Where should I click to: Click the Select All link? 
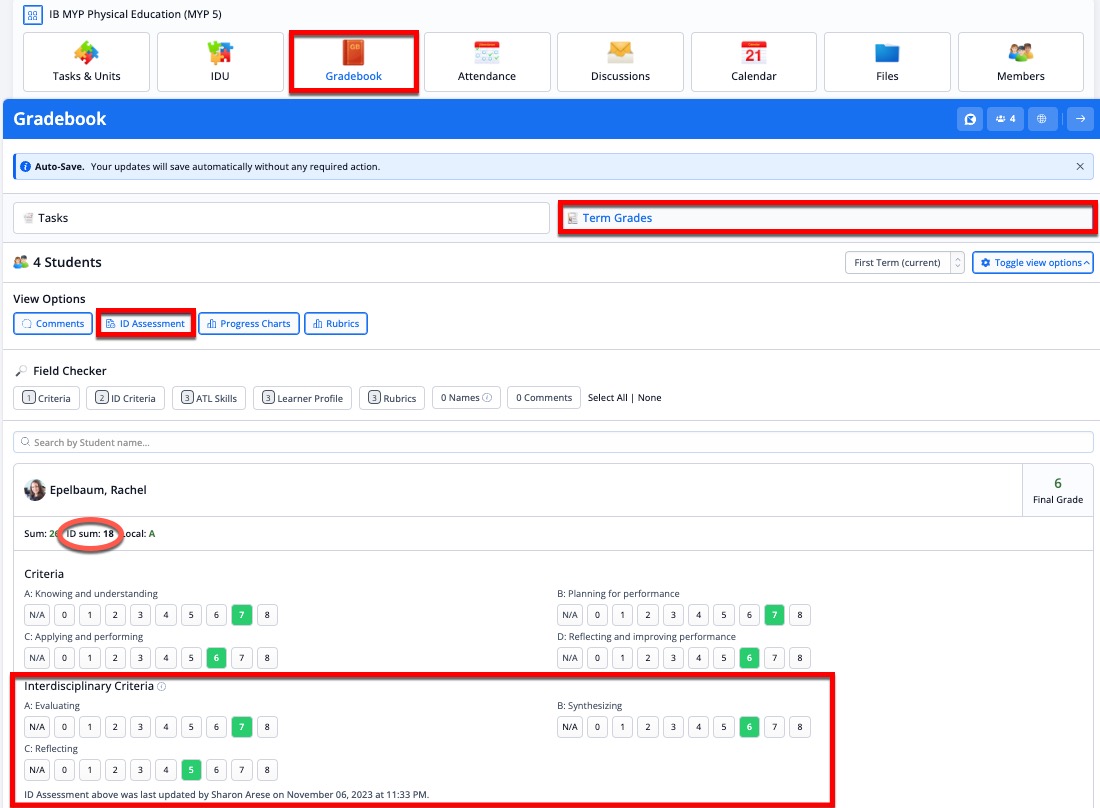pyautogui.click(x=607, y=398)
